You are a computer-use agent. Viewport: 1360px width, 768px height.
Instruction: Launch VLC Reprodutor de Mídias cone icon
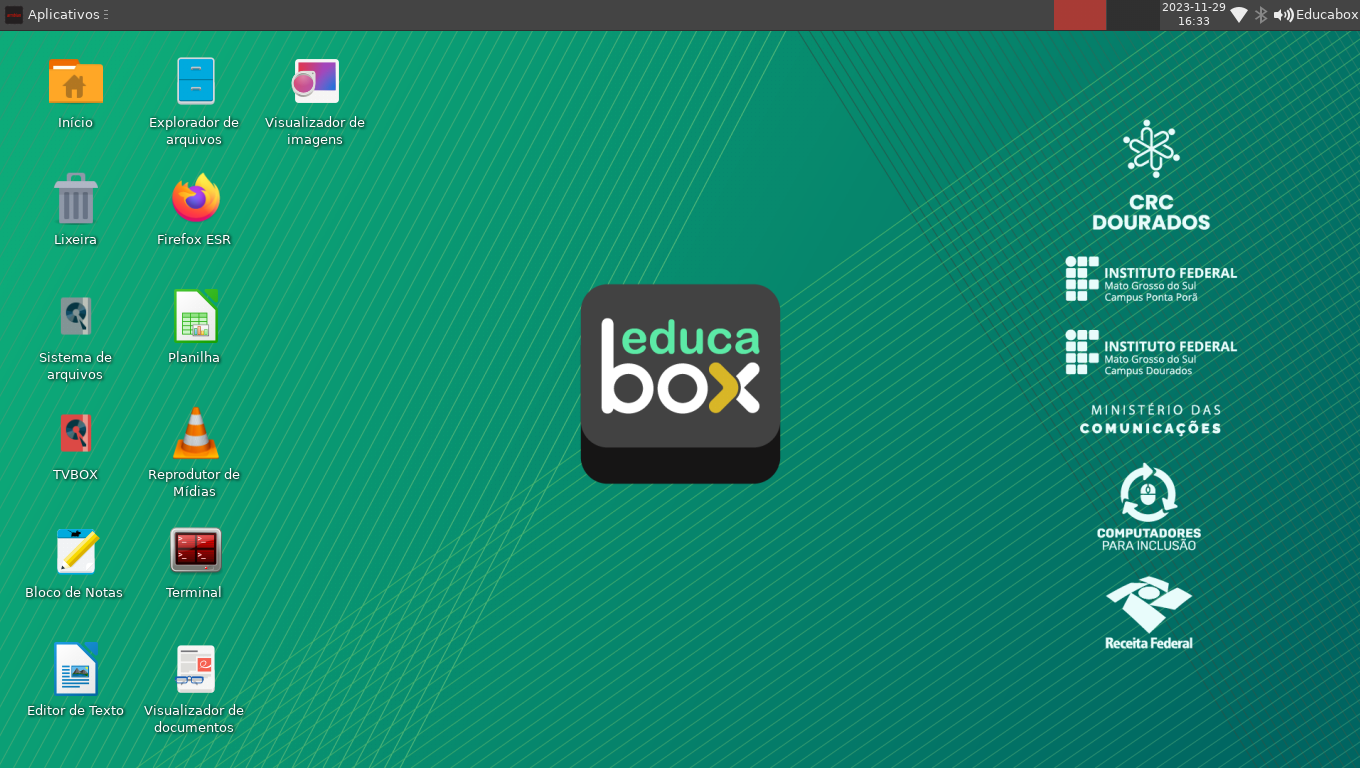(195, 433)
